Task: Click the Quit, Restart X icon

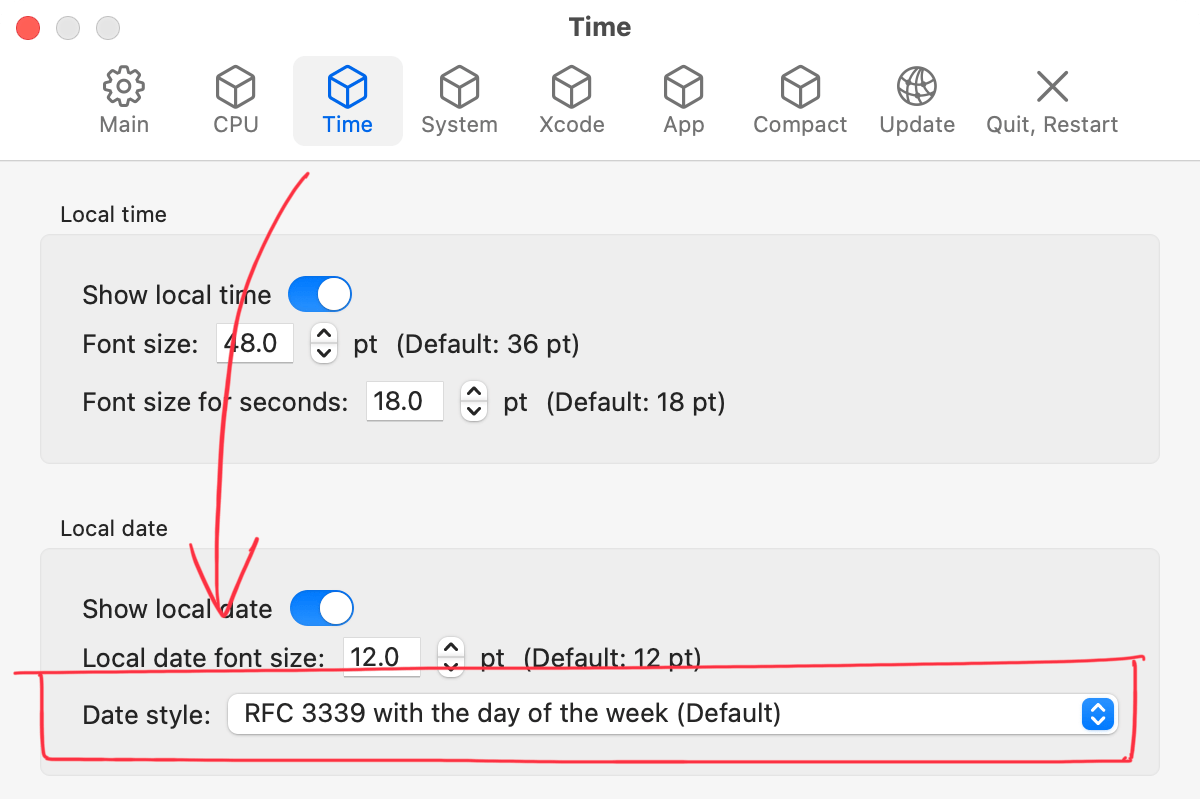Action: 1052,87
